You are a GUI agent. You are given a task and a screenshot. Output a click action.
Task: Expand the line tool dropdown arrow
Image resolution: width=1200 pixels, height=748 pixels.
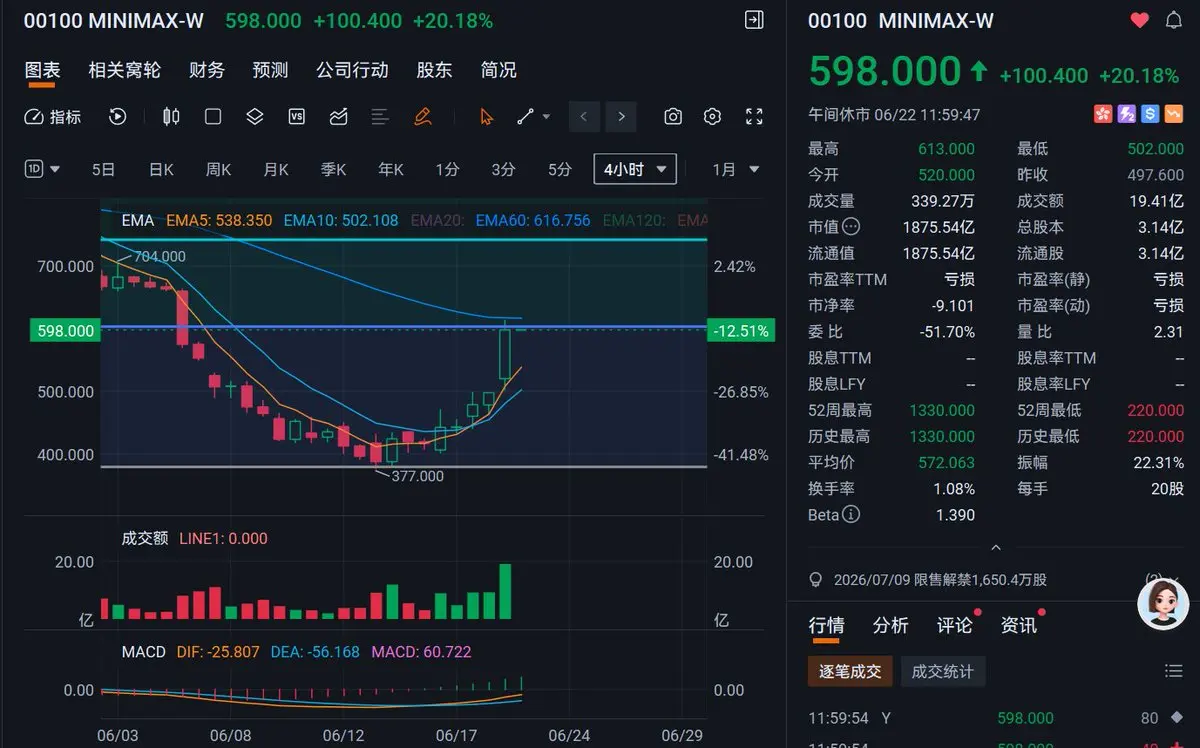(x=546, y=117)
